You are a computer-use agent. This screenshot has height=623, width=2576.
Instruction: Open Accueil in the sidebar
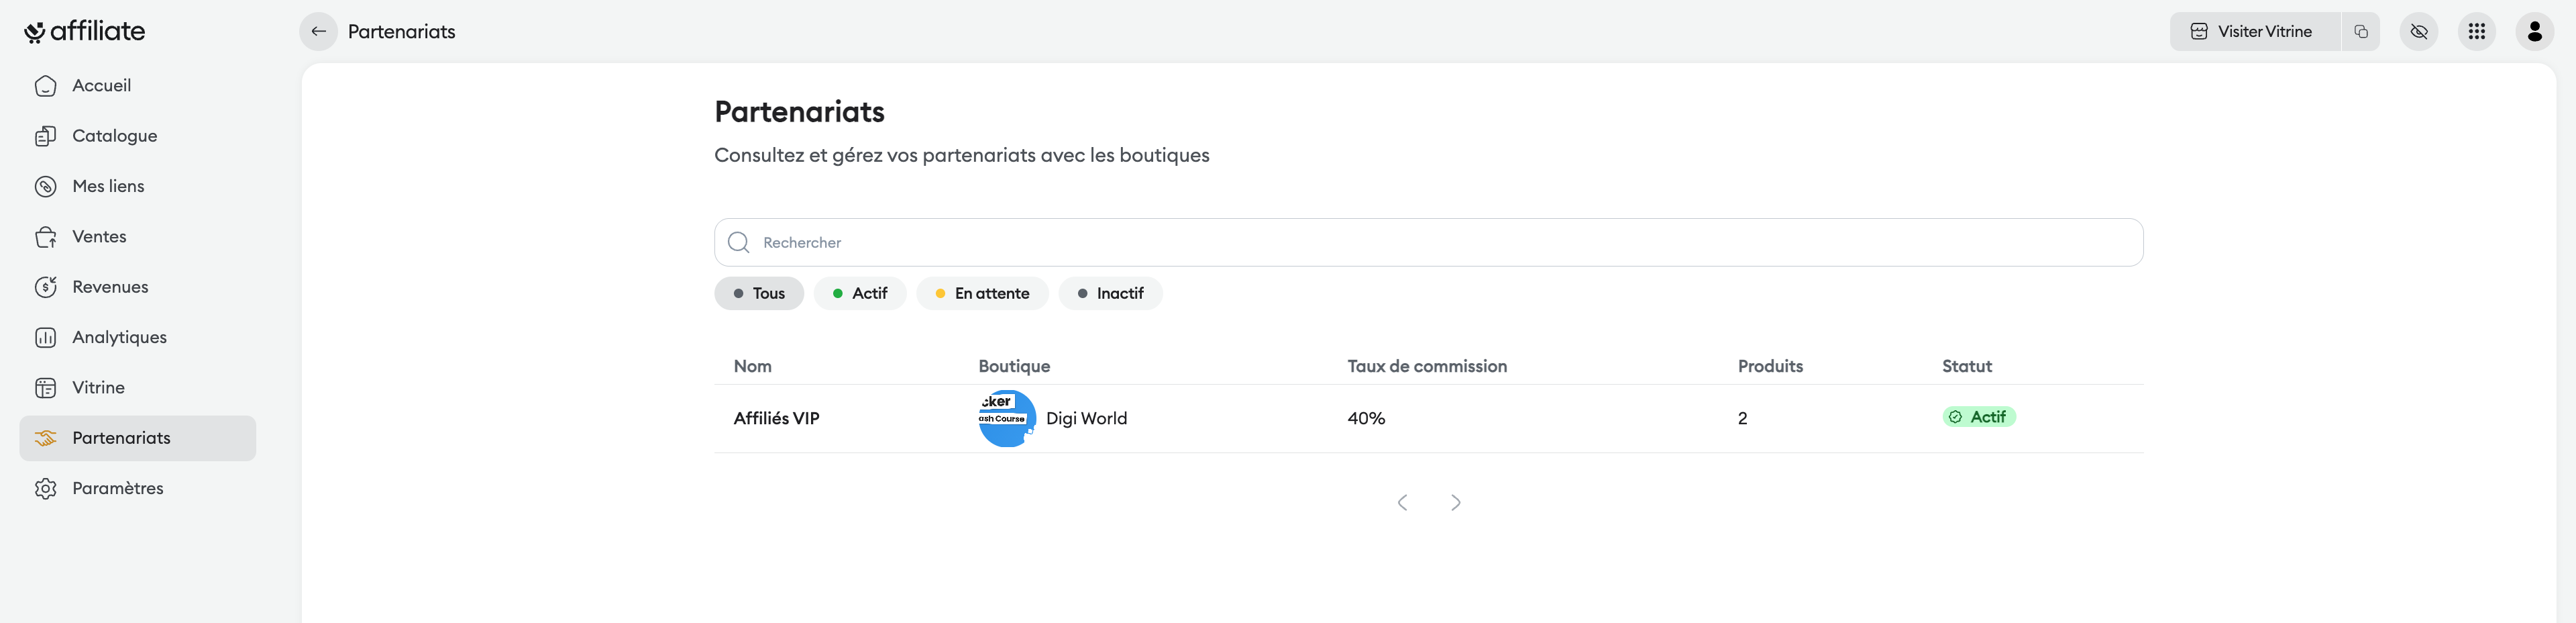pyautogui.click(x=101, y=86)
